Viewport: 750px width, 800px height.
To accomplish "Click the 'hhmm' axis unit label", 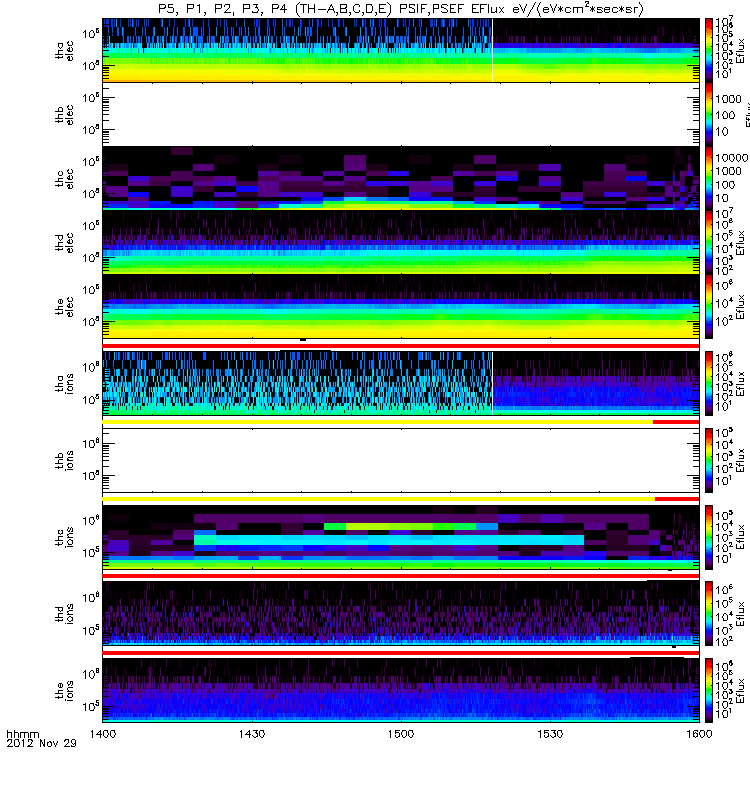I will pyautogui.click(x=23, y=734).
